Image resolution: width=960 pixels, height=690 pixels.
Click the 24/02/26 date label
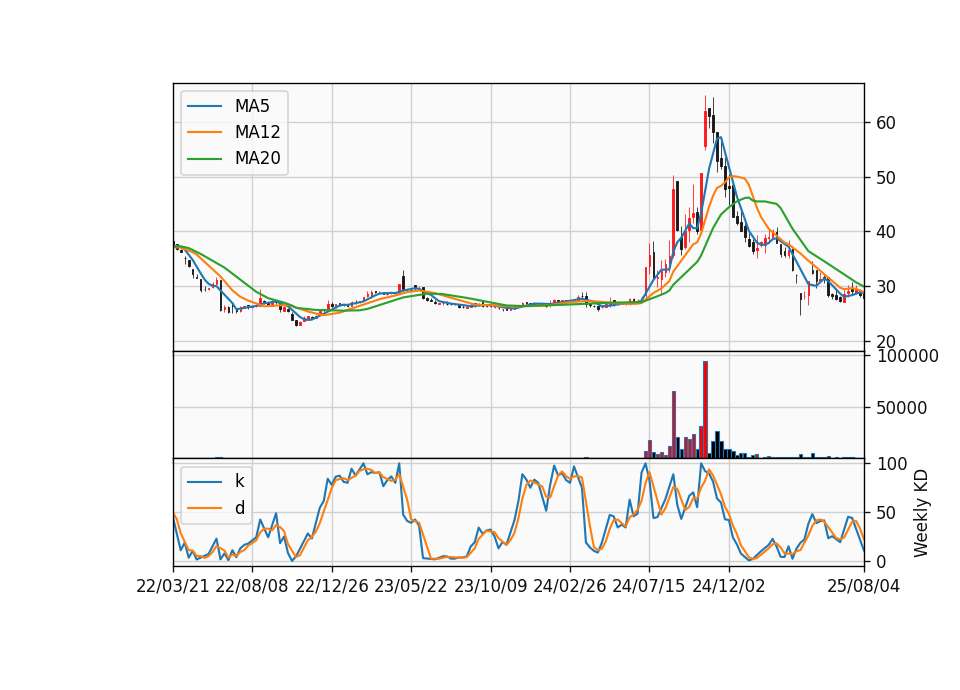569,586
